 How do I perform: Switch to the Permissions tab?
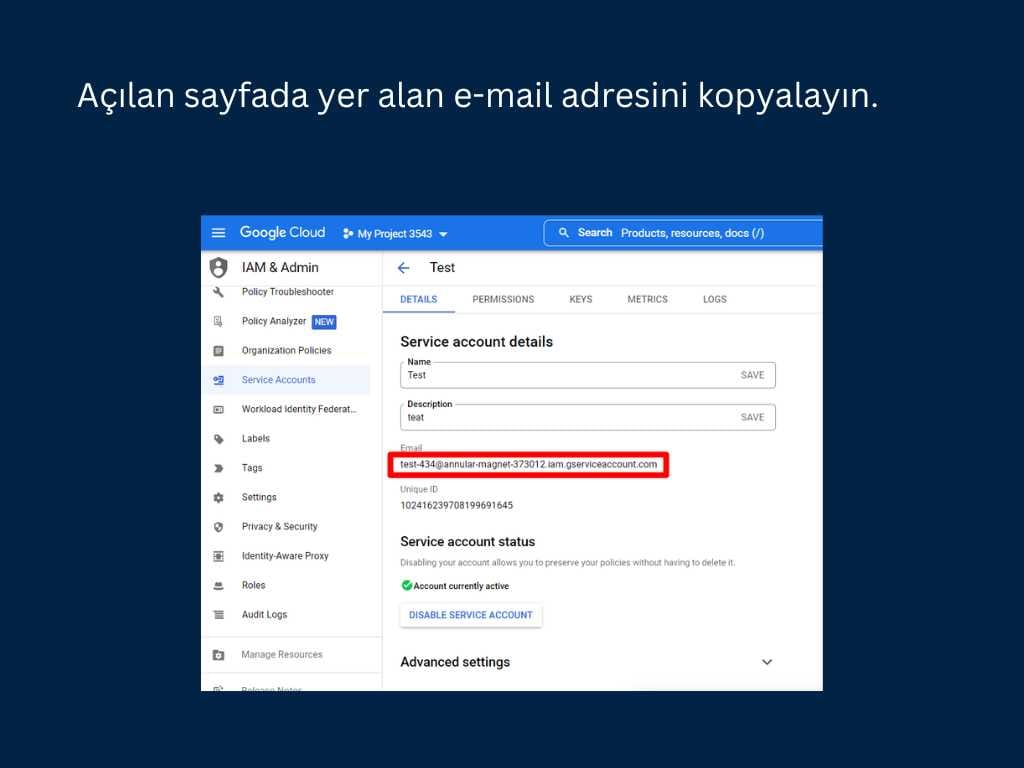pos(503,299)
